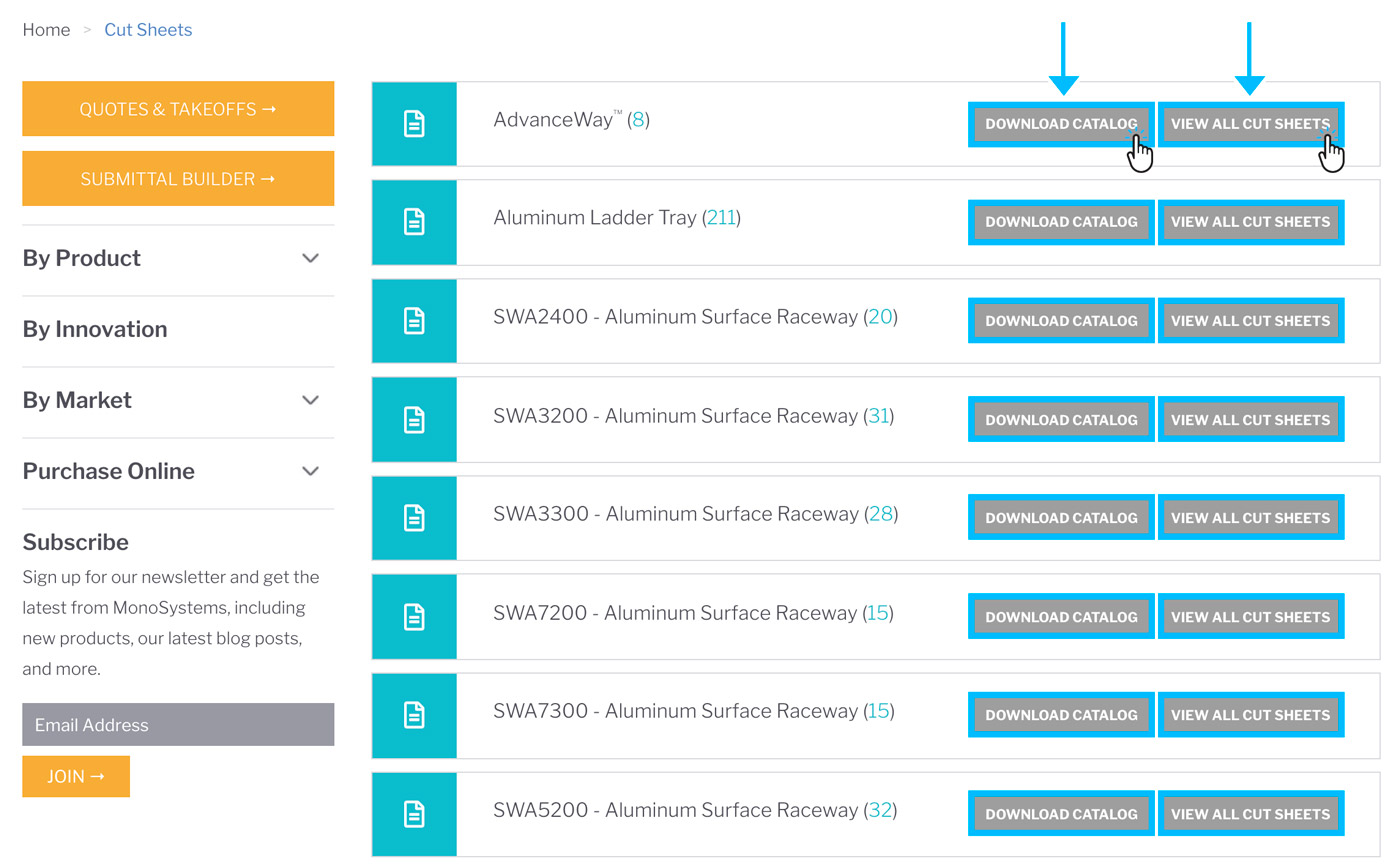This screenshot has height=868, width=1400.
Task: Expand the By Market section chevron
Action: click(x=311, y=400)
